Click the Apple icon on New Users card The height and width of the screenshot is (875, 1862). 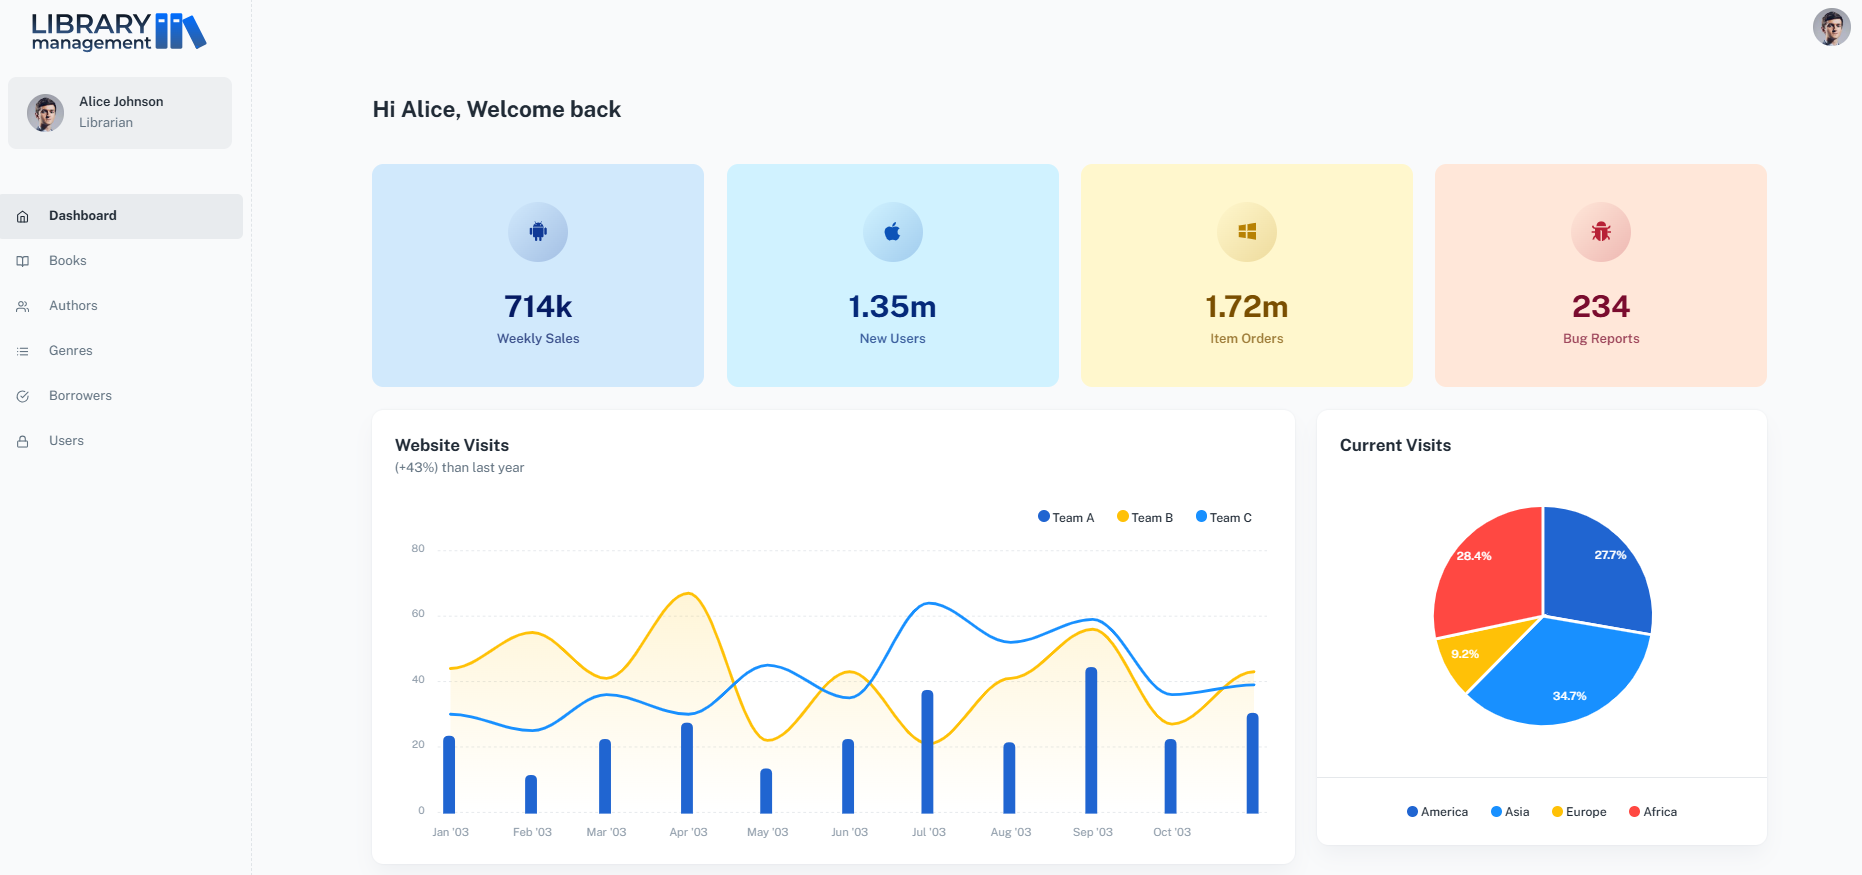892,232
